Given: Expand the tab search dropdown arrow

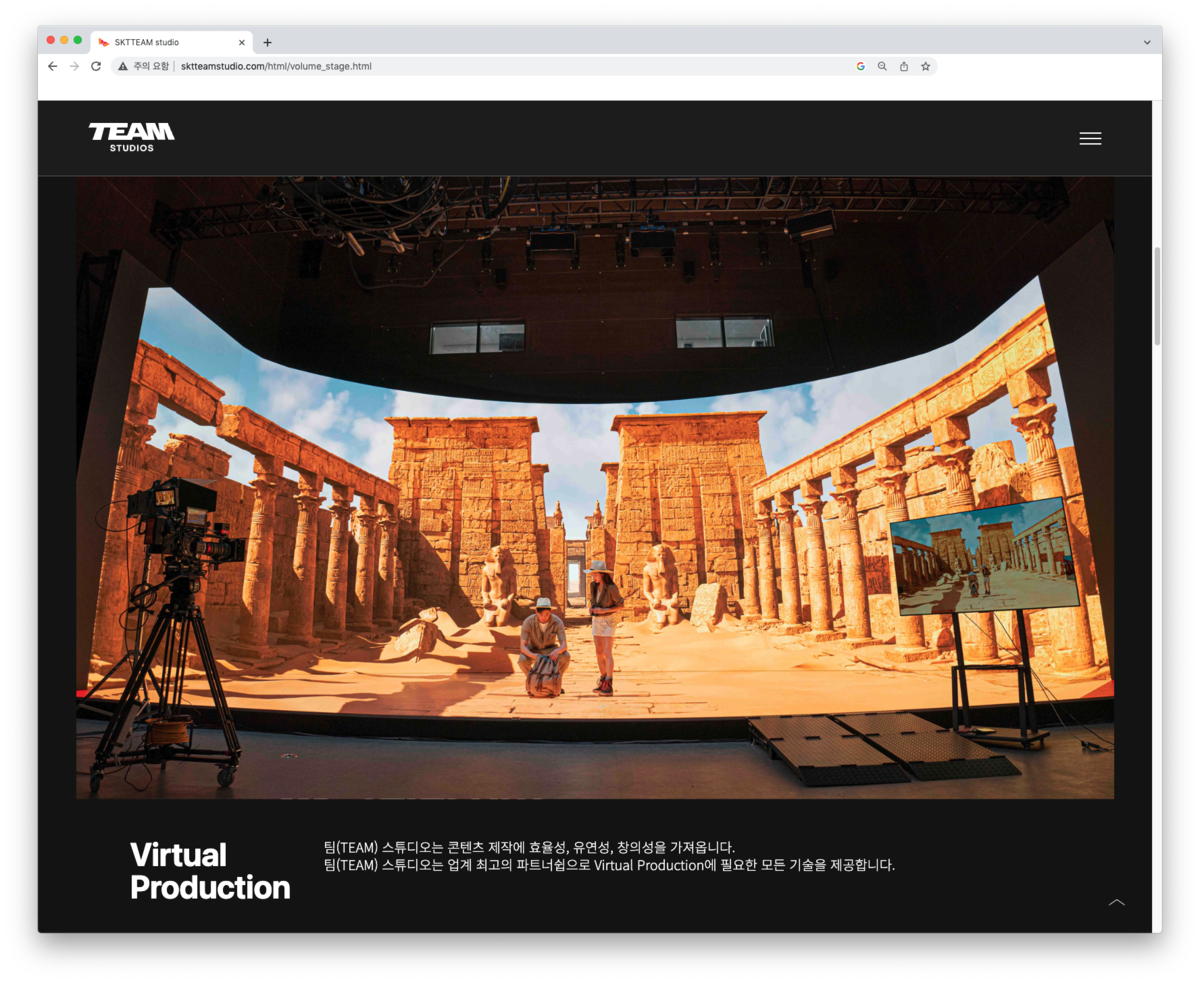Looking at the screenshot, I should (x=1147, y=42).
